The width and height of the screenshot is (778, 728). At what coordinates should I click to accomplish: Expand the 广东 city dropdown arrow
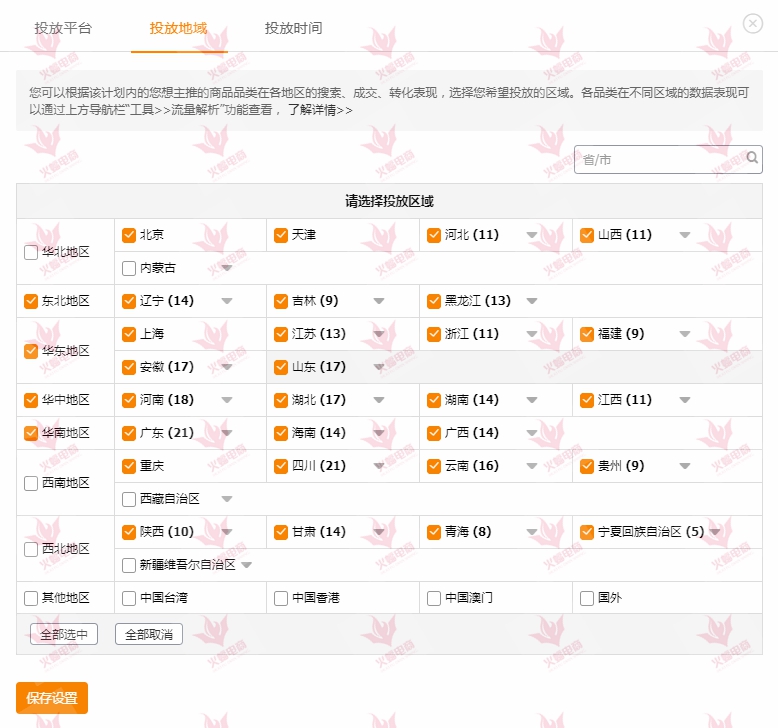227,433
